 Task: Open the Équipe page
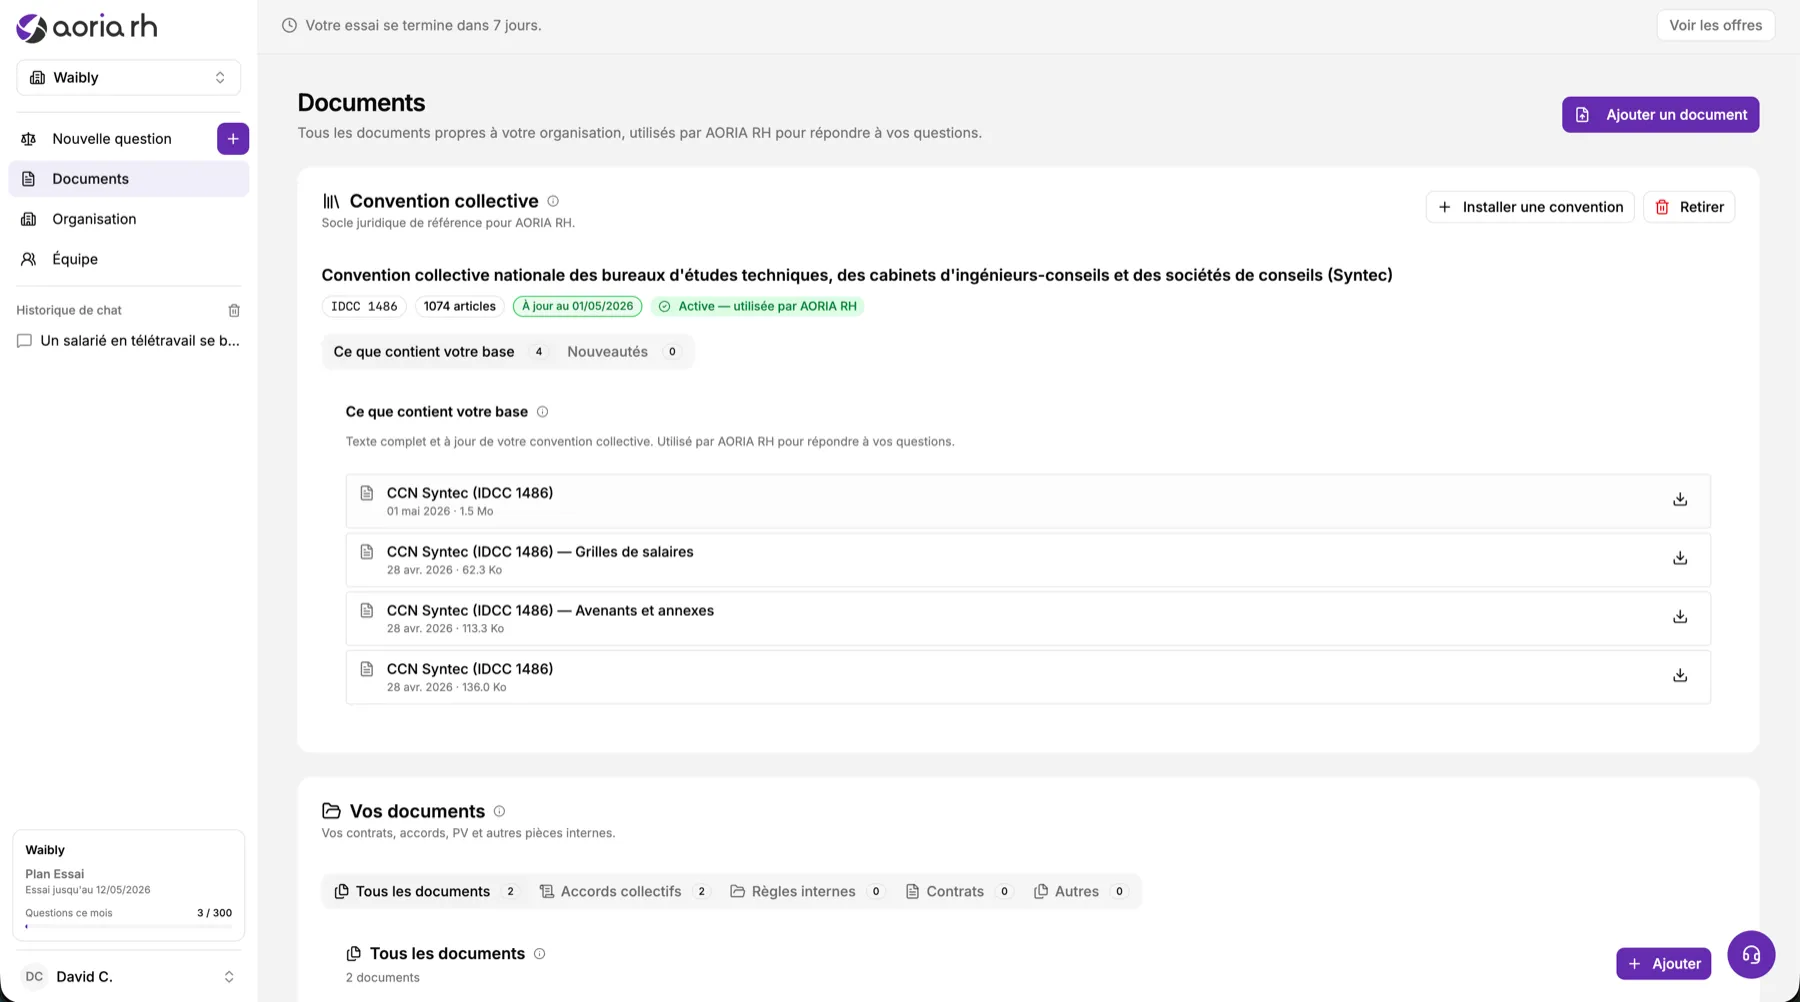point(128,259)
